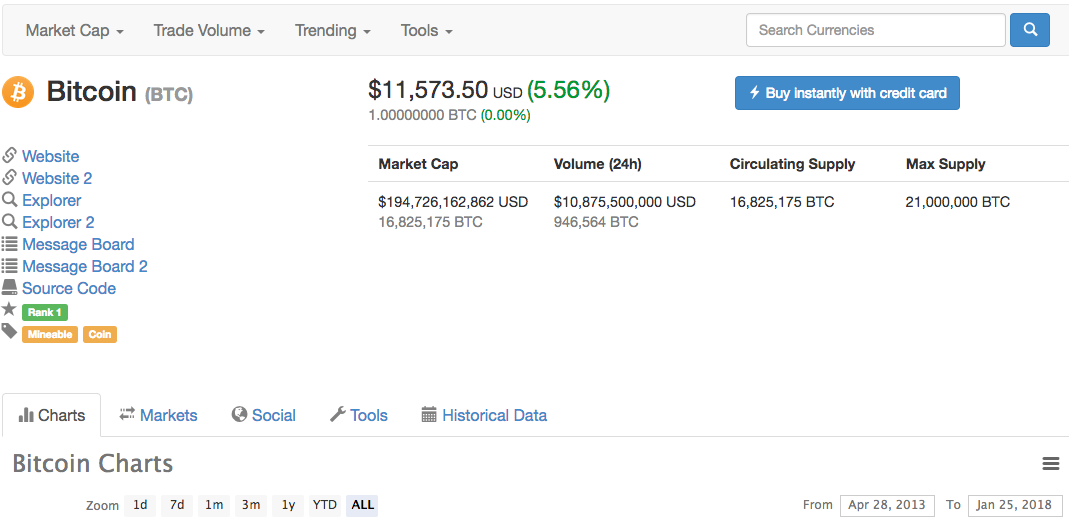The image size is (1069, 521).
Task: Click the green Rank 1 badge
Action: click(45, 312)
